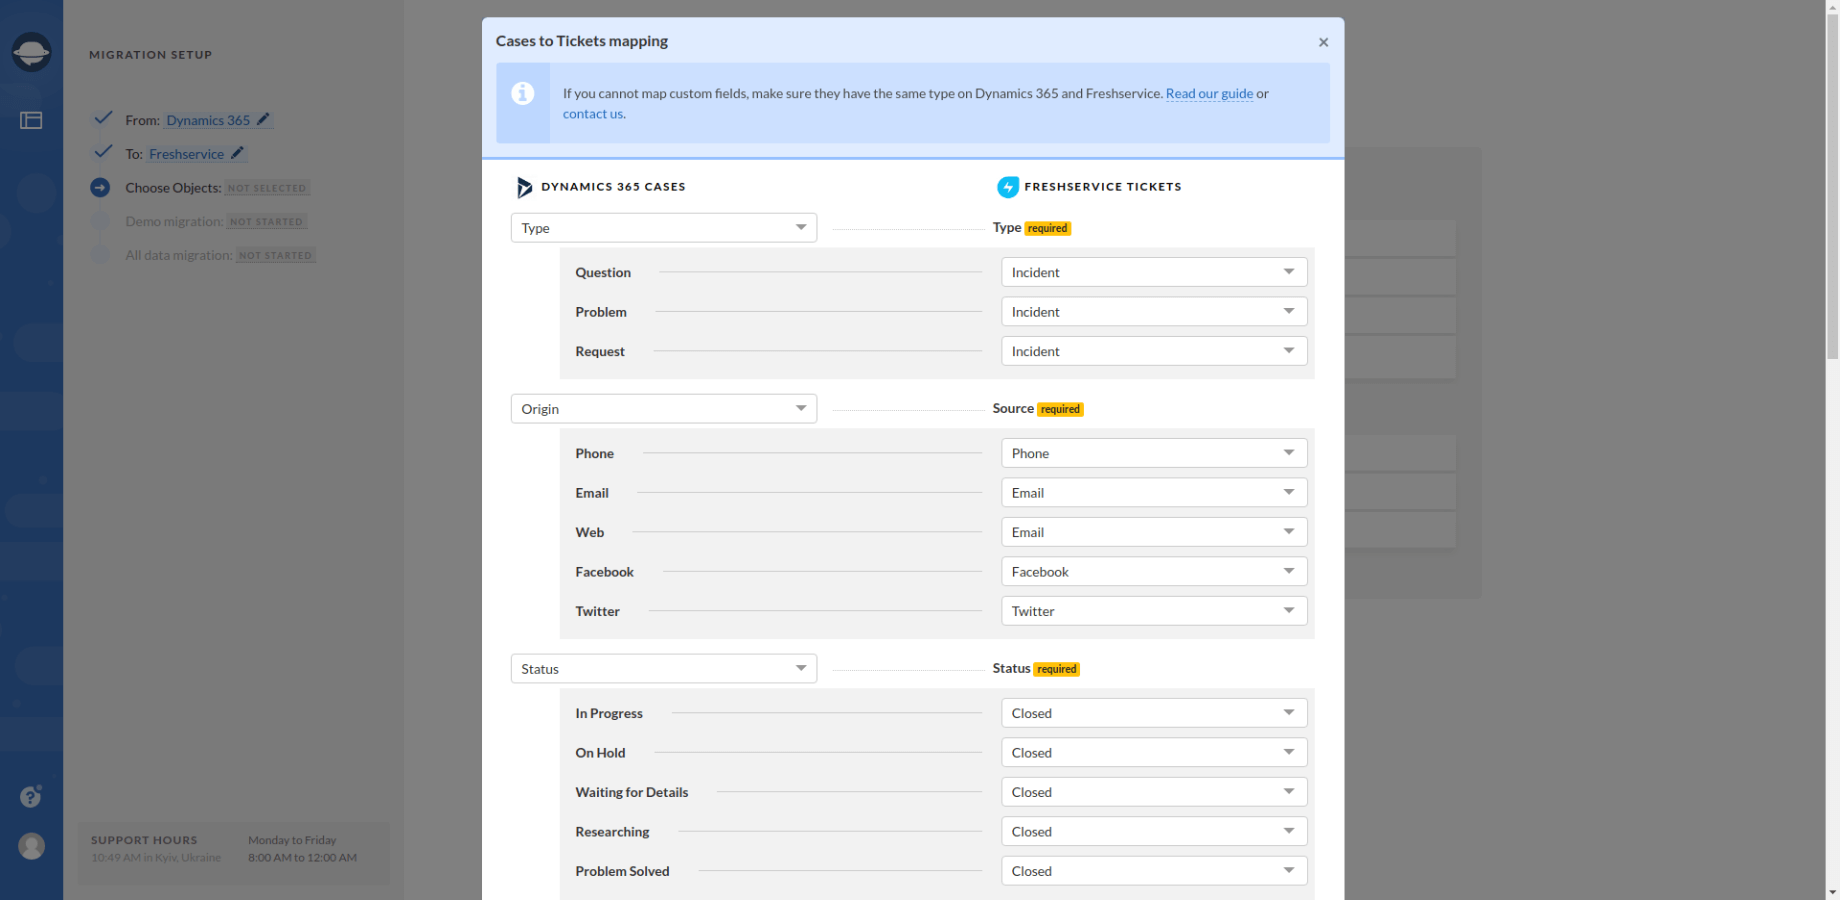1840x900 pixels.
Task: Change the Researching status mapping
Action: [1154, 832]
